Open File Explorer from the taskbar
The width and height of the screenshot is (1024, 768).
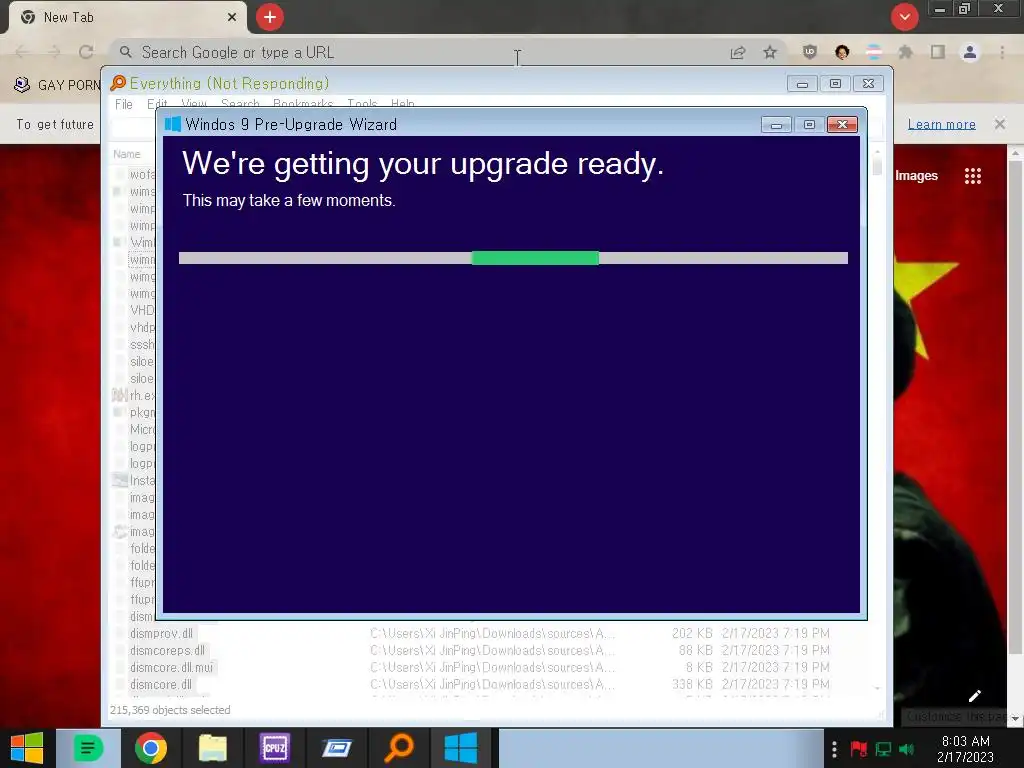(213, 748)
